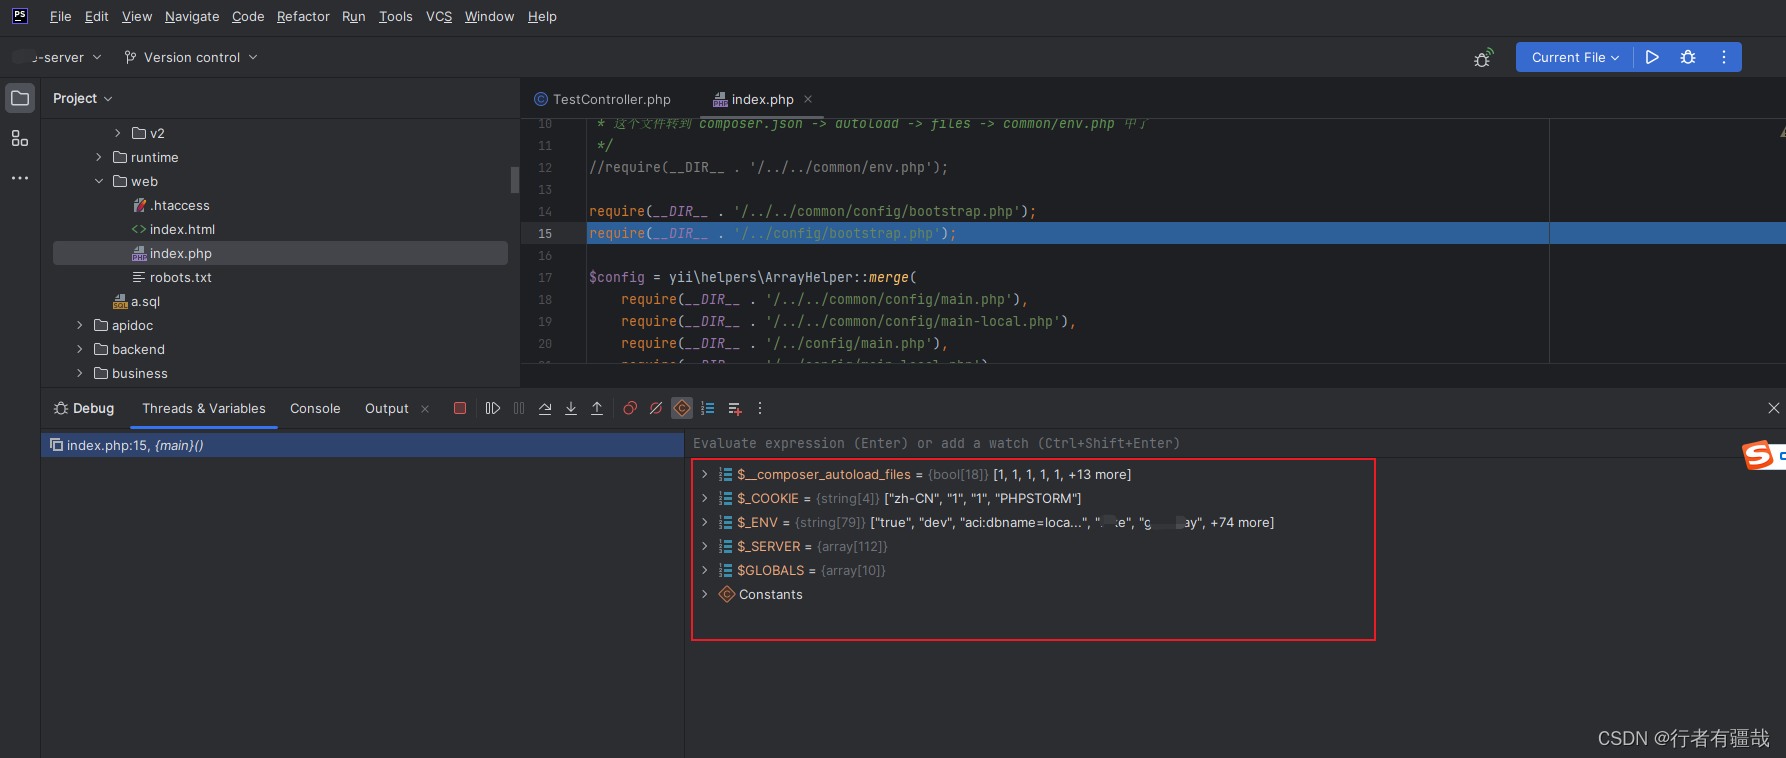This screenshot has height=758, width=1786.
Task: Open the VCS menu
Action: [x=439, y=17]
